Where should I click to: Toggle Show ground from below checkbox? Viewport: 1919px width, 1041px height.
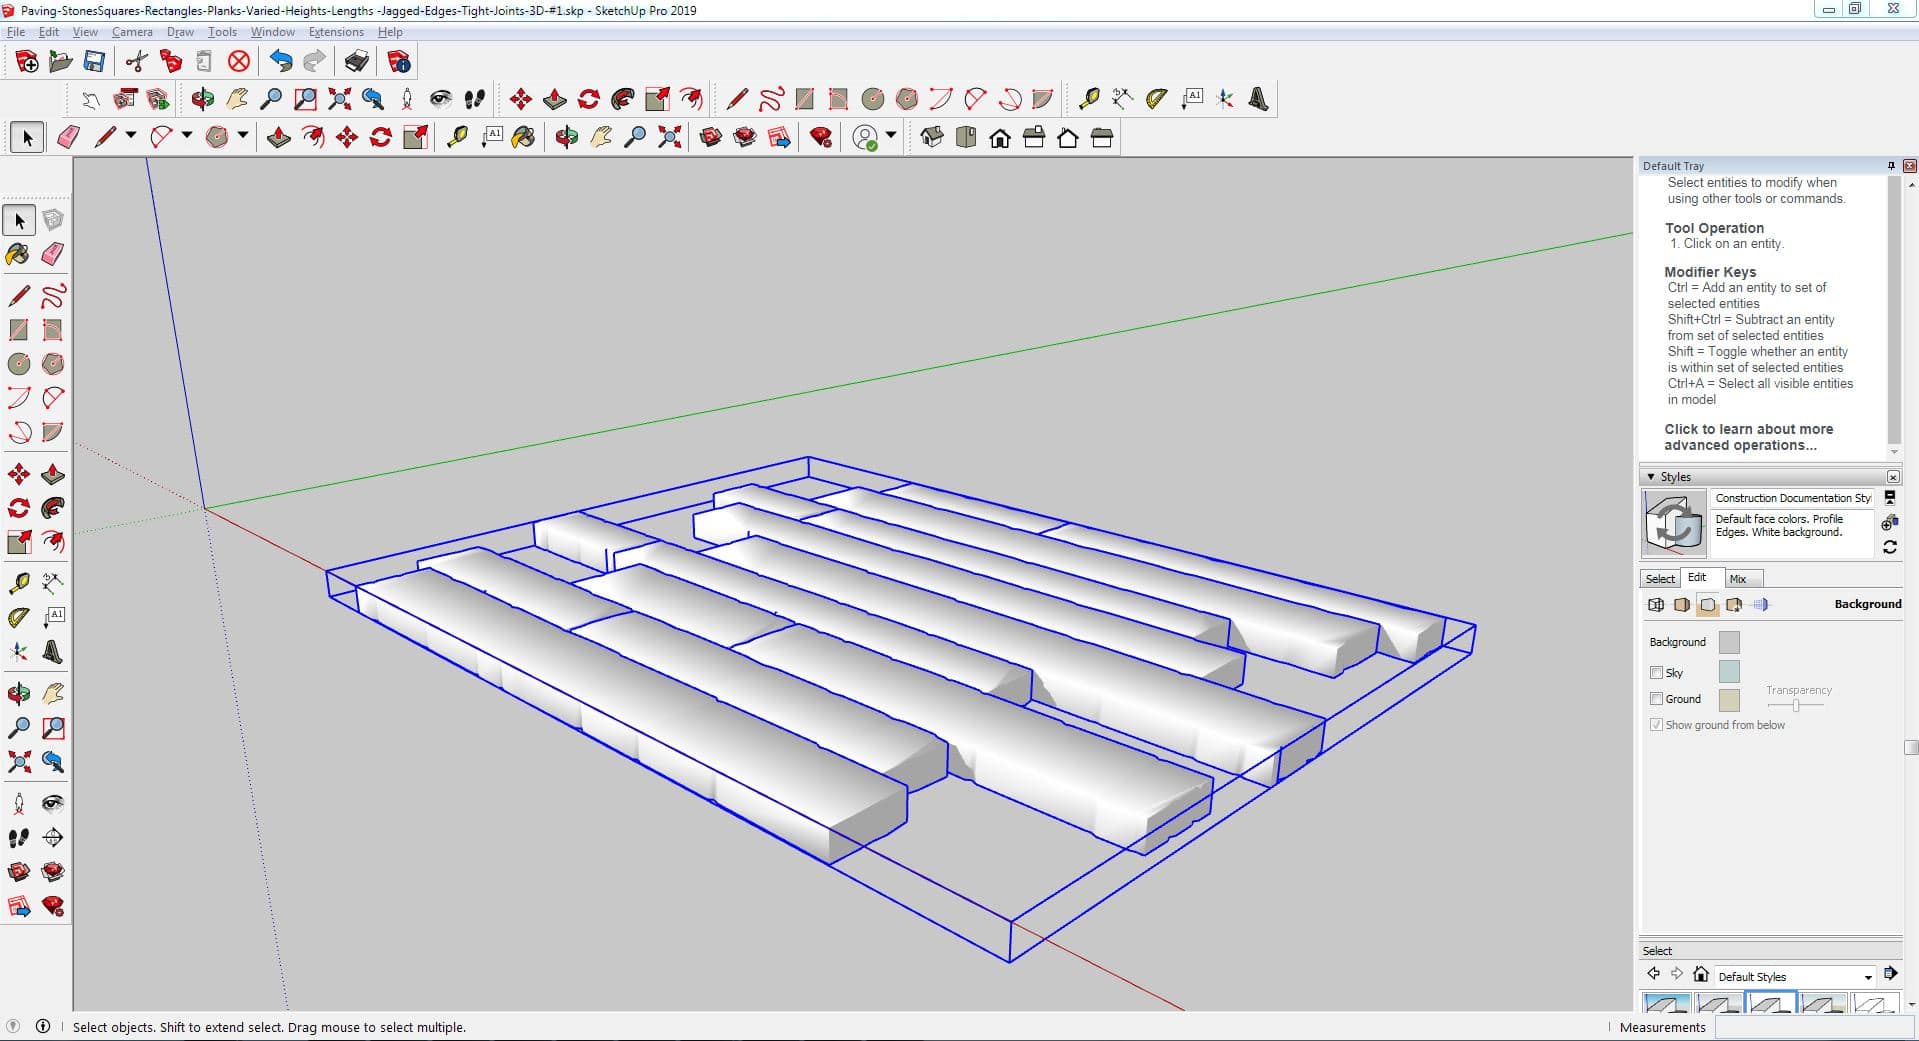pyautogui.click(x=1656, y=725)
